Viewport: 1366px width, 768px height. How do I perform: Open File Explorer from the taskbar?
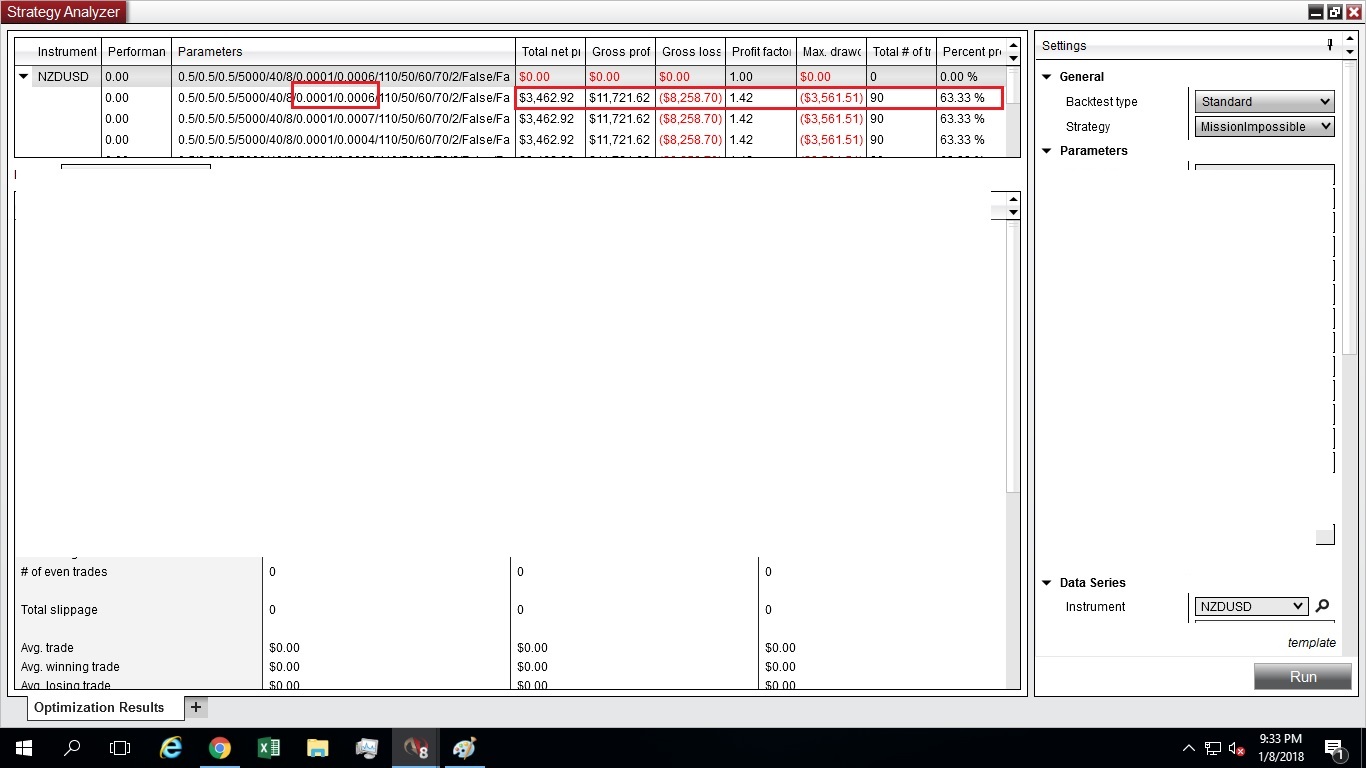click(317, 748)
